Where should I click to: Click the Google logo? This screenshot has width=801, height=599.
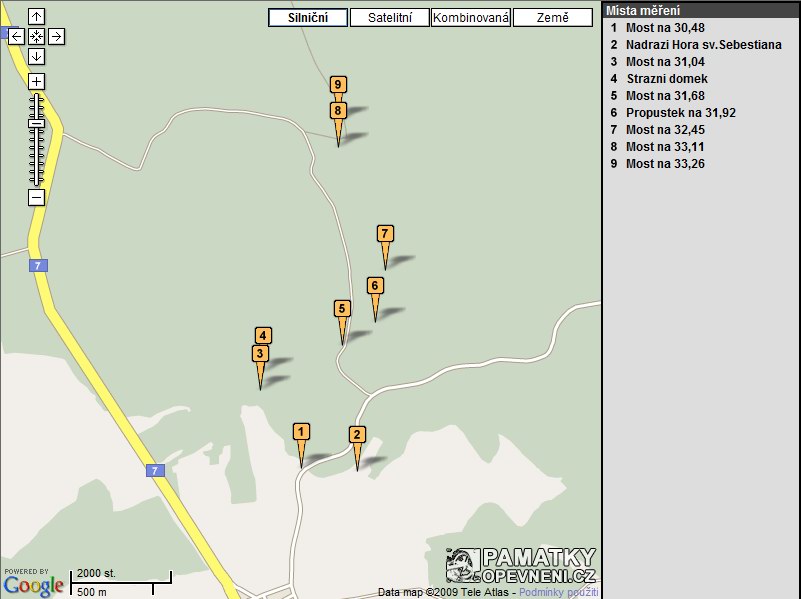click(x=33, y=585)
